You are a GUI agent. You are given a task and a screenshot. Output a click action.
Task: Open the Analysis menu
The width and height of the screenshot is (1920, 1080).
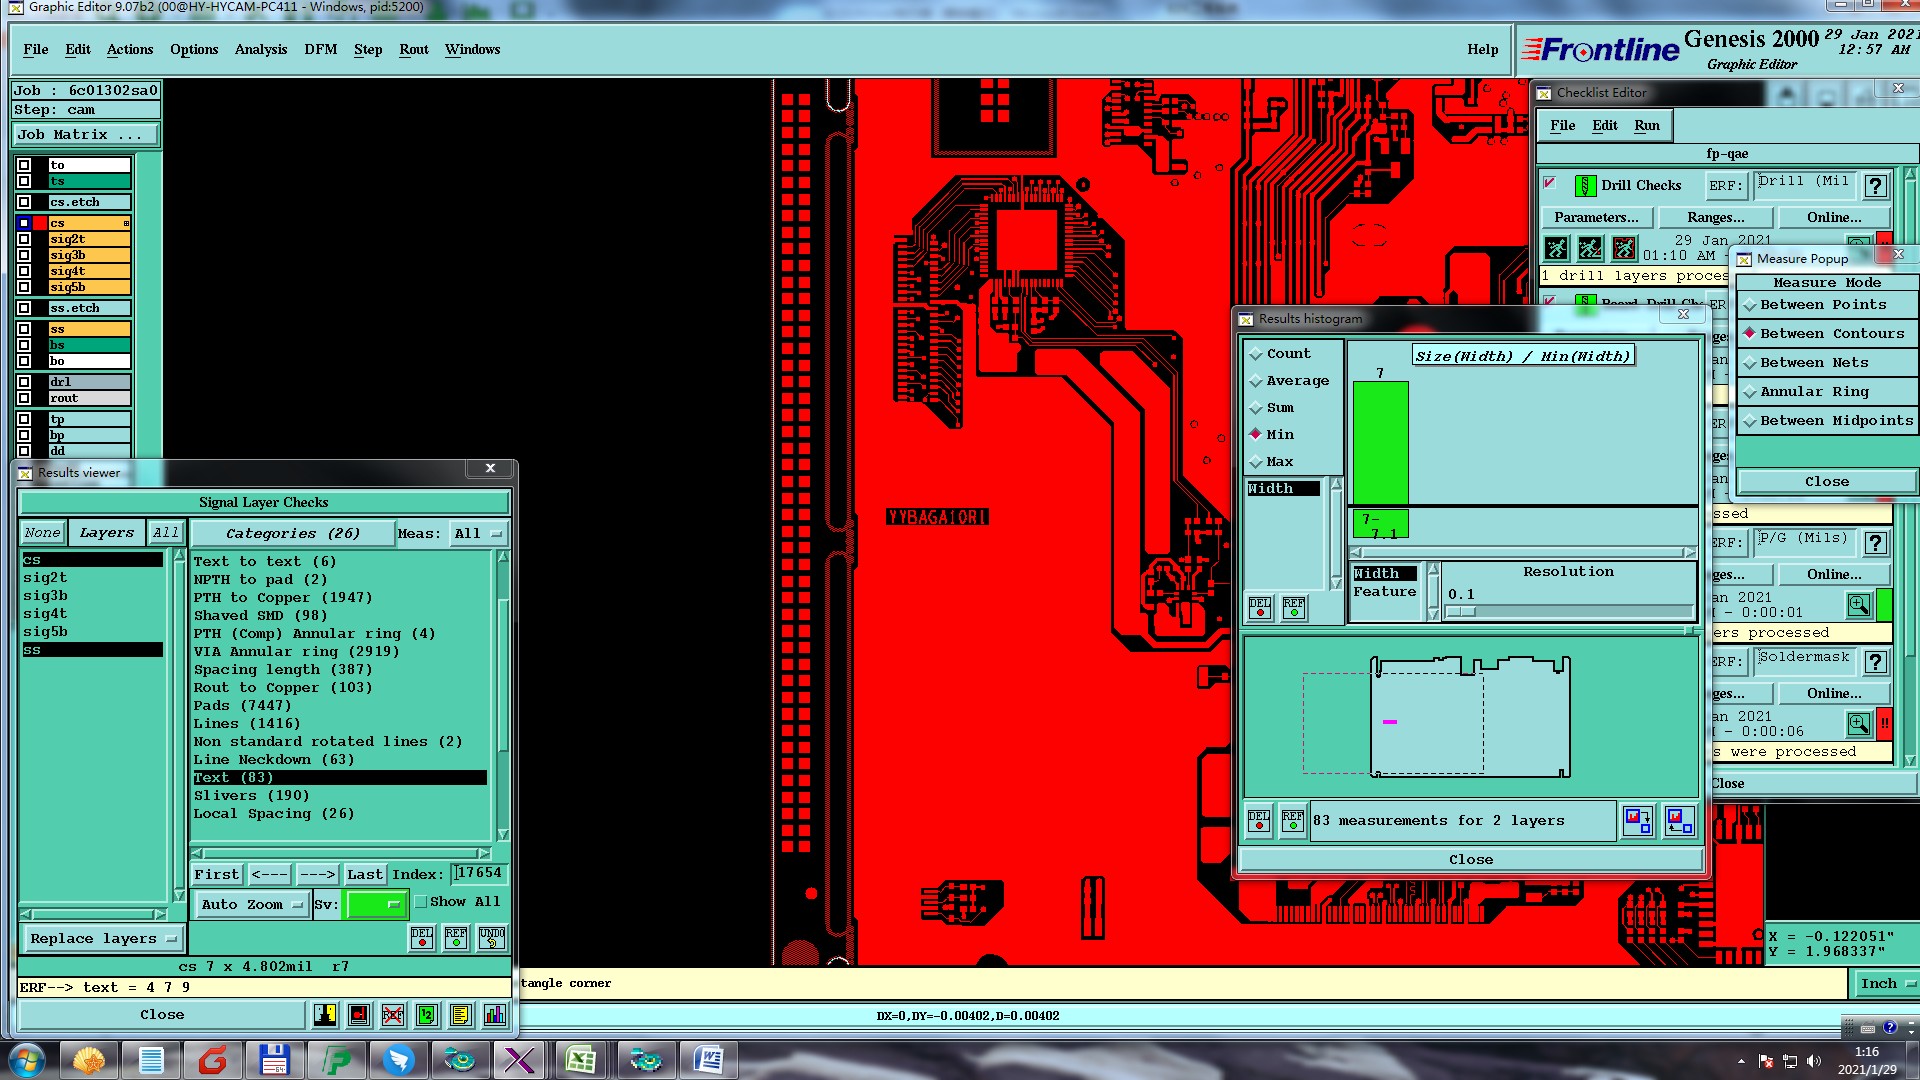pos(260,49)
